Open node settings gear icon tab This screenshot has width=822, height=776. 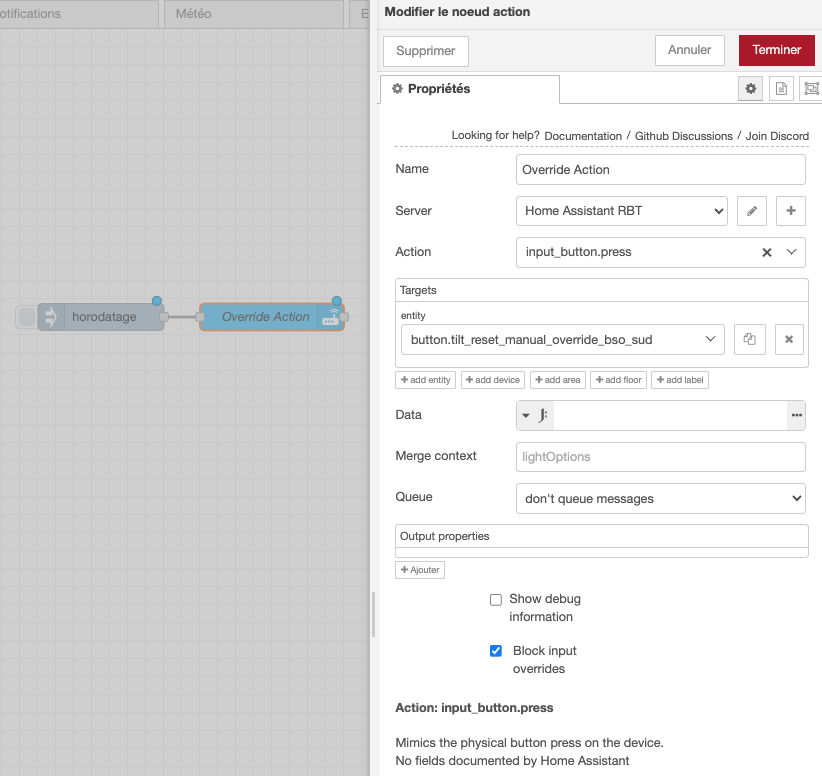750,89
